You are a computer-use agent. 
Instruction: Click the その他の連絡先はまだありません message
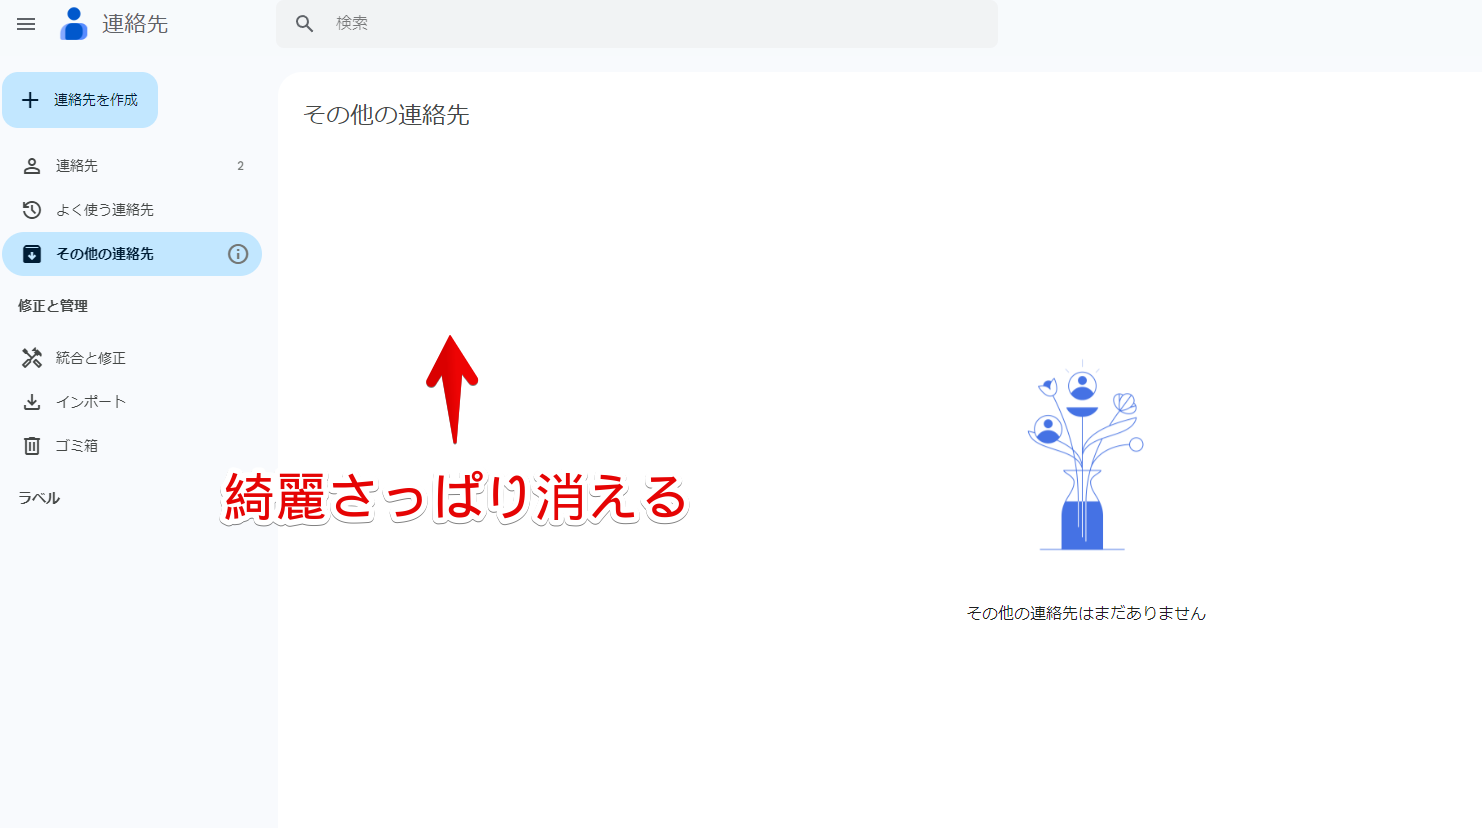(1086, 613)
